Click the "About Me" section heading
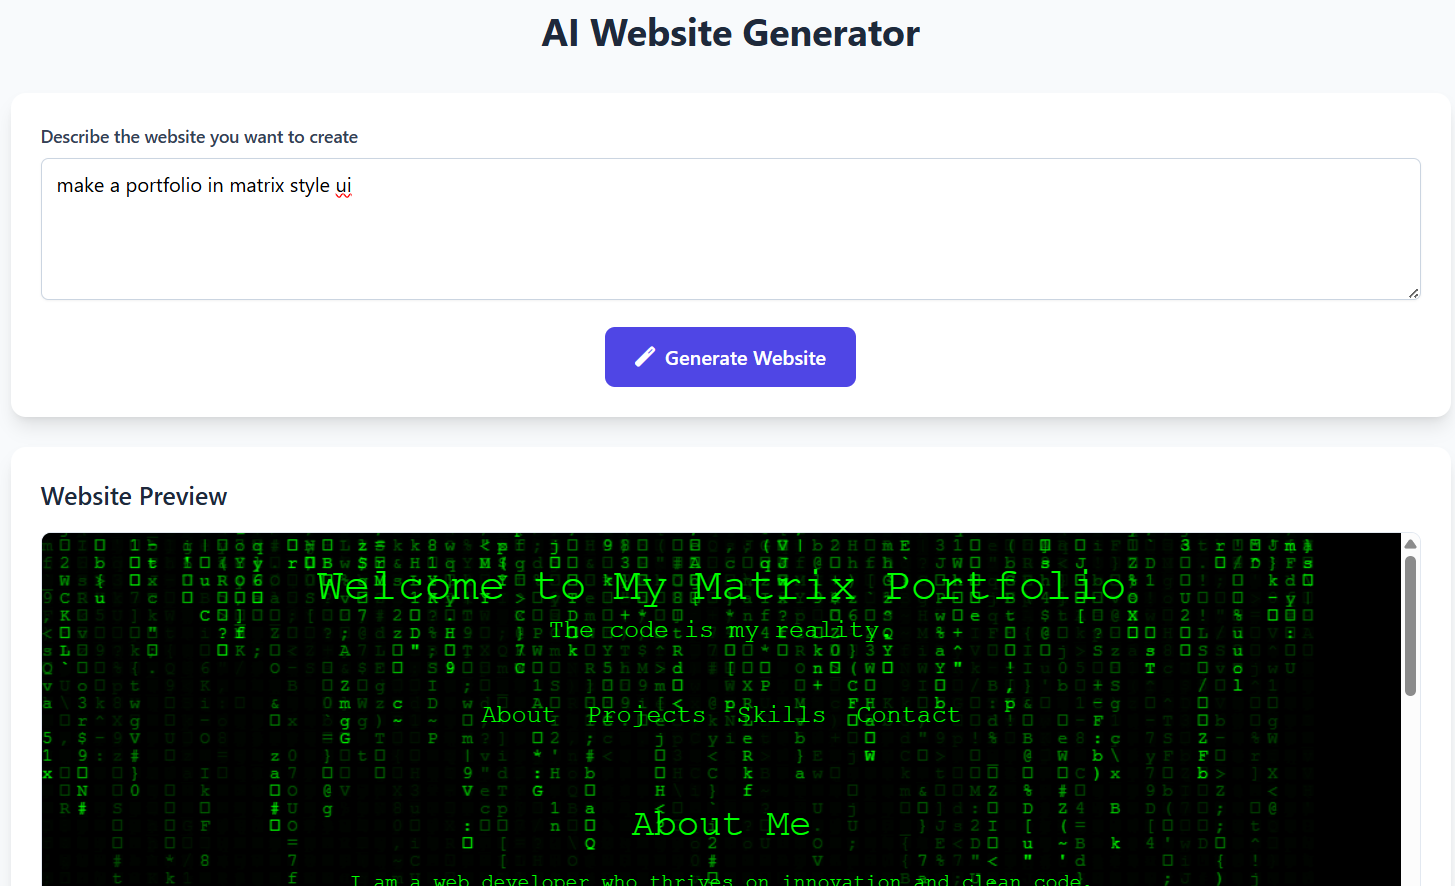 721,824
